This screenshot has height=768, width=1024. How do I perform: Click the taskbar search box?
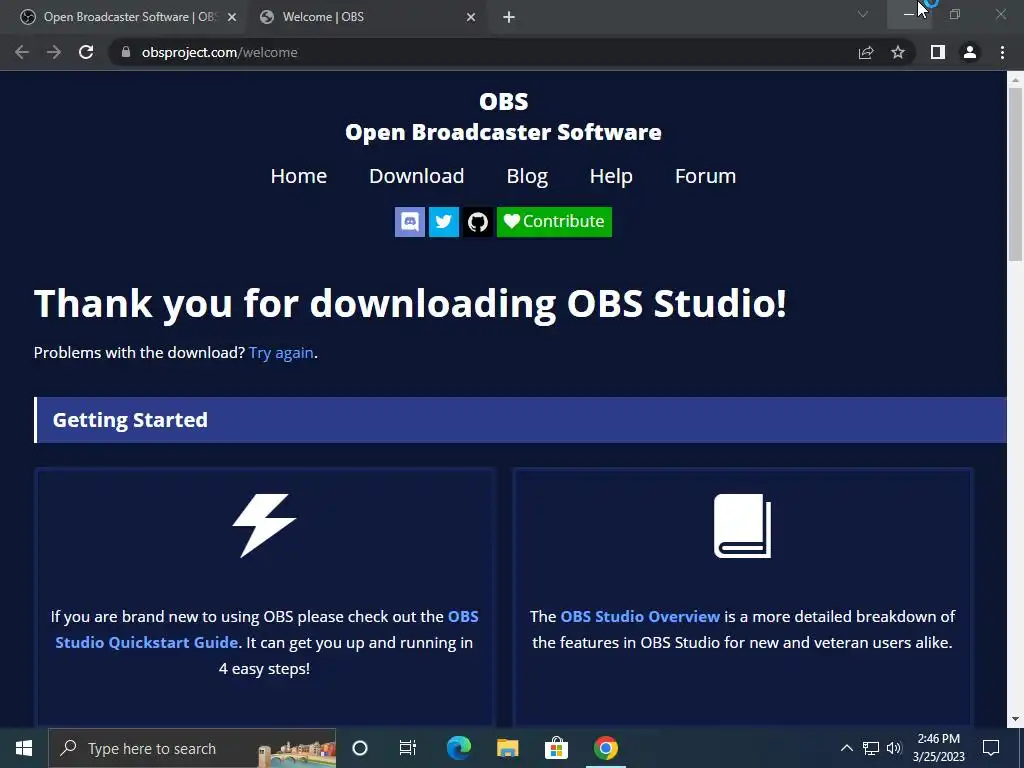tap(192, 748)
